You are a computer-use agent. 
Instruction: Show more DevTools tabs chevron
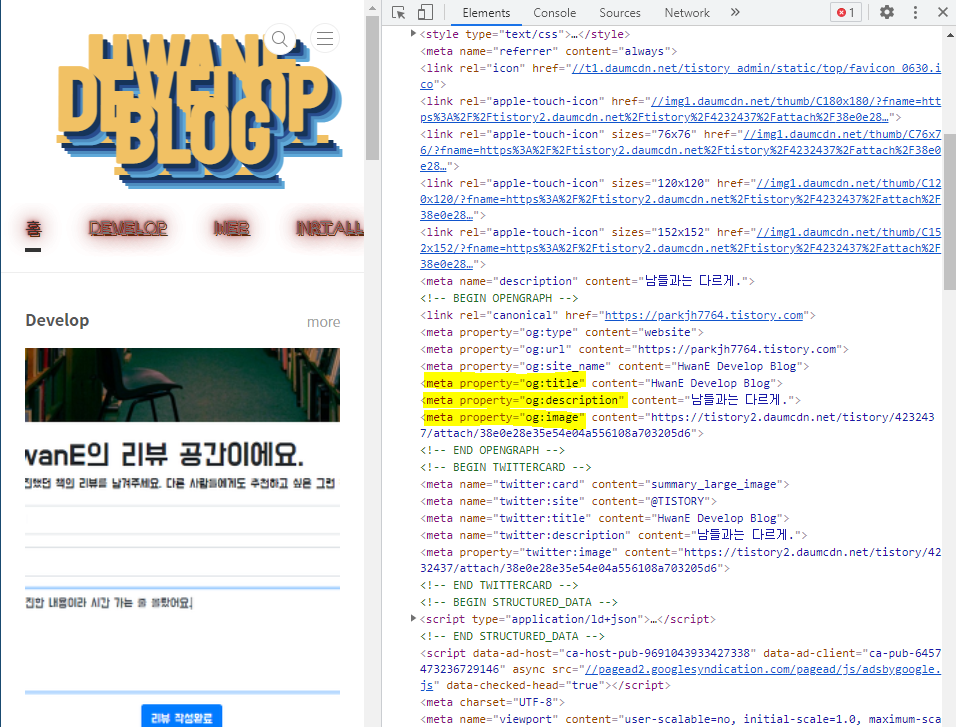[735, 12]
